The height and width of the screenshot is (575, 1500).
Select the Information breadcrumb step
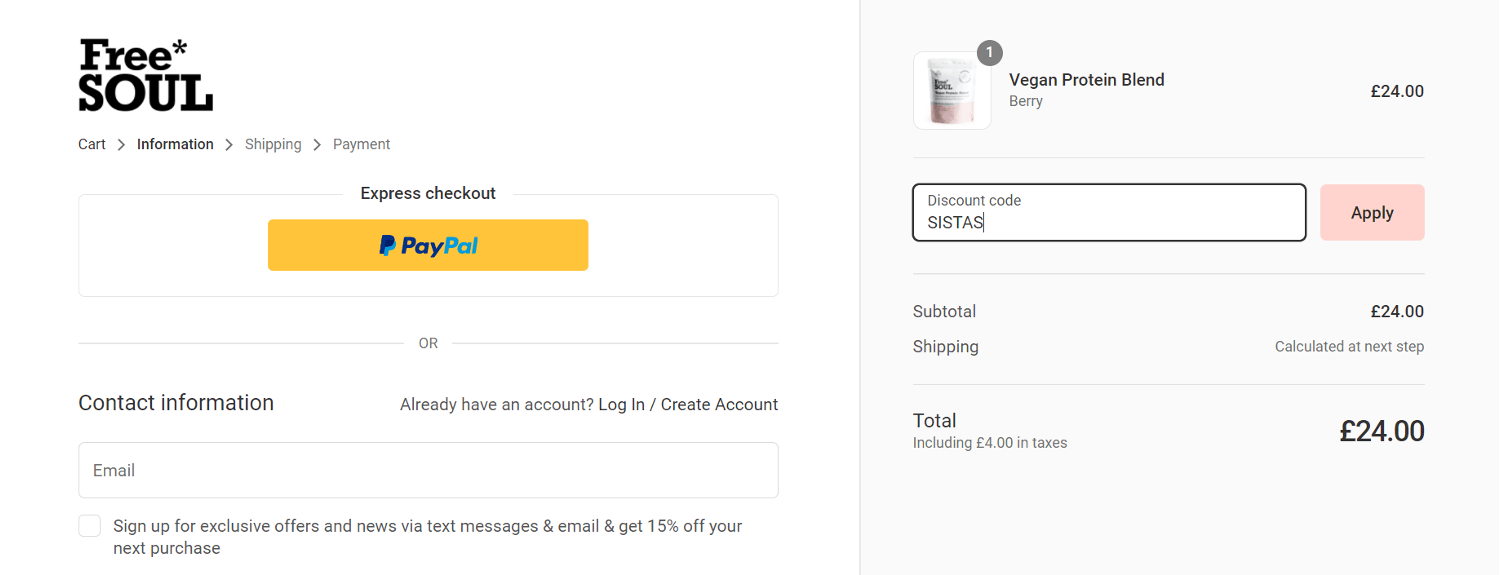[175, 144]
